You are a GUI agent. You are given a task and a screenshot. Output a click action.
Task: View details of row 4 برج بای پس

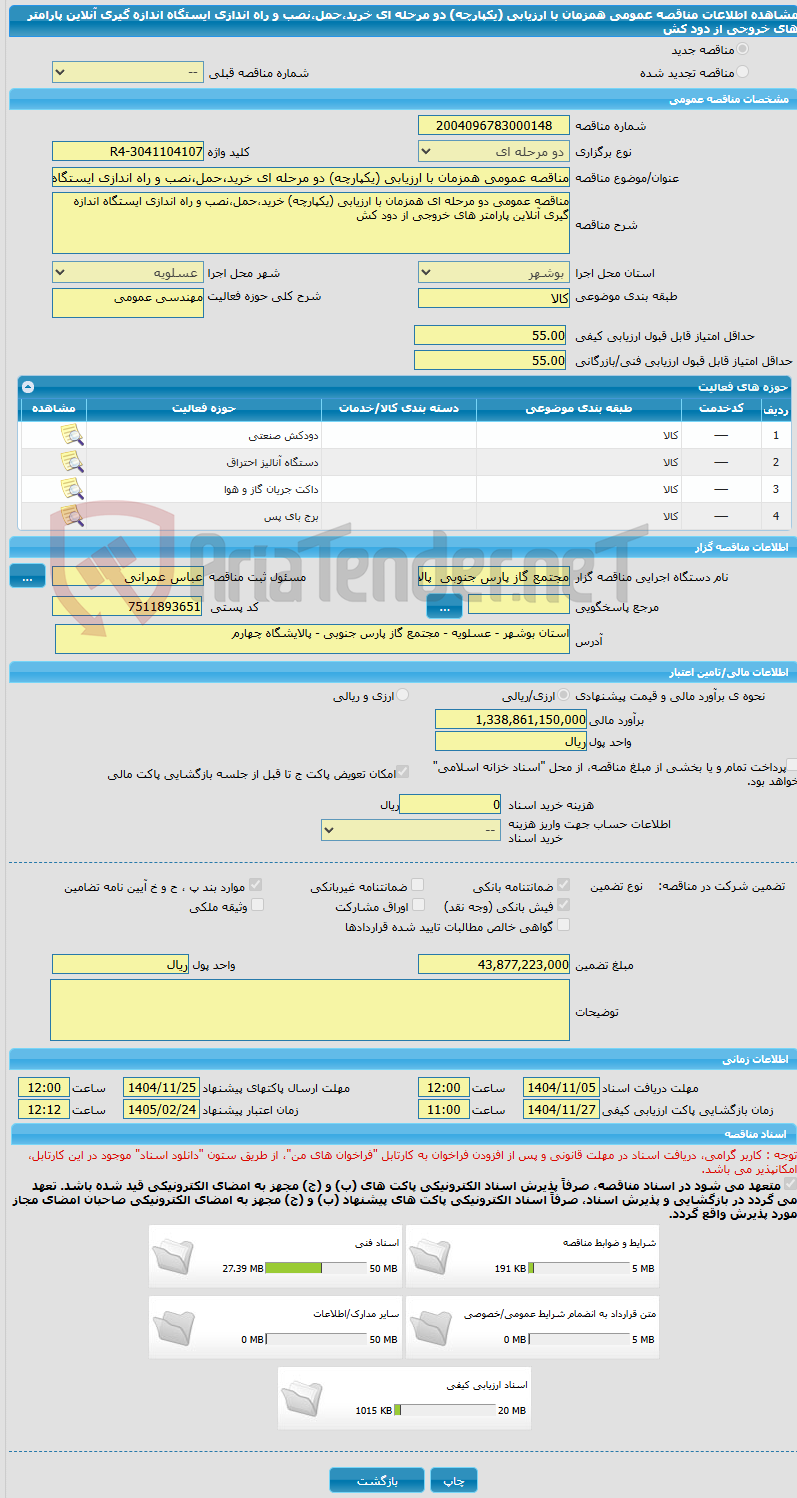tap(71, 516)
